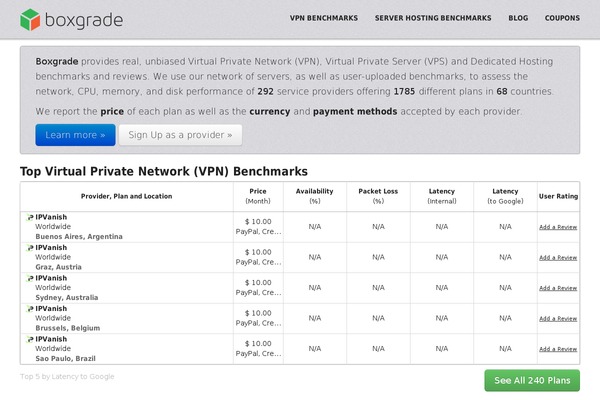The height and width of the screenshot is (400, 600).
Task: Click the boxgrade wordmark text
Action: coord(84,20)
